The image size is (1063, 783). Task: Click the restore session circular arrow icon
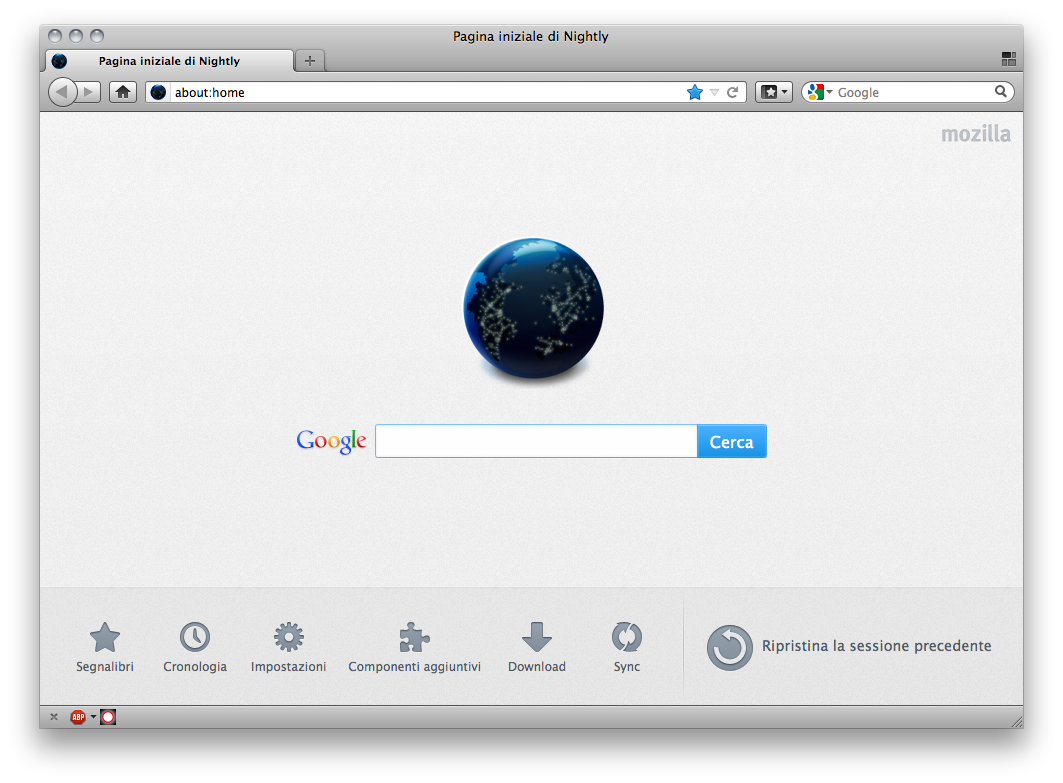pos(729,647)
